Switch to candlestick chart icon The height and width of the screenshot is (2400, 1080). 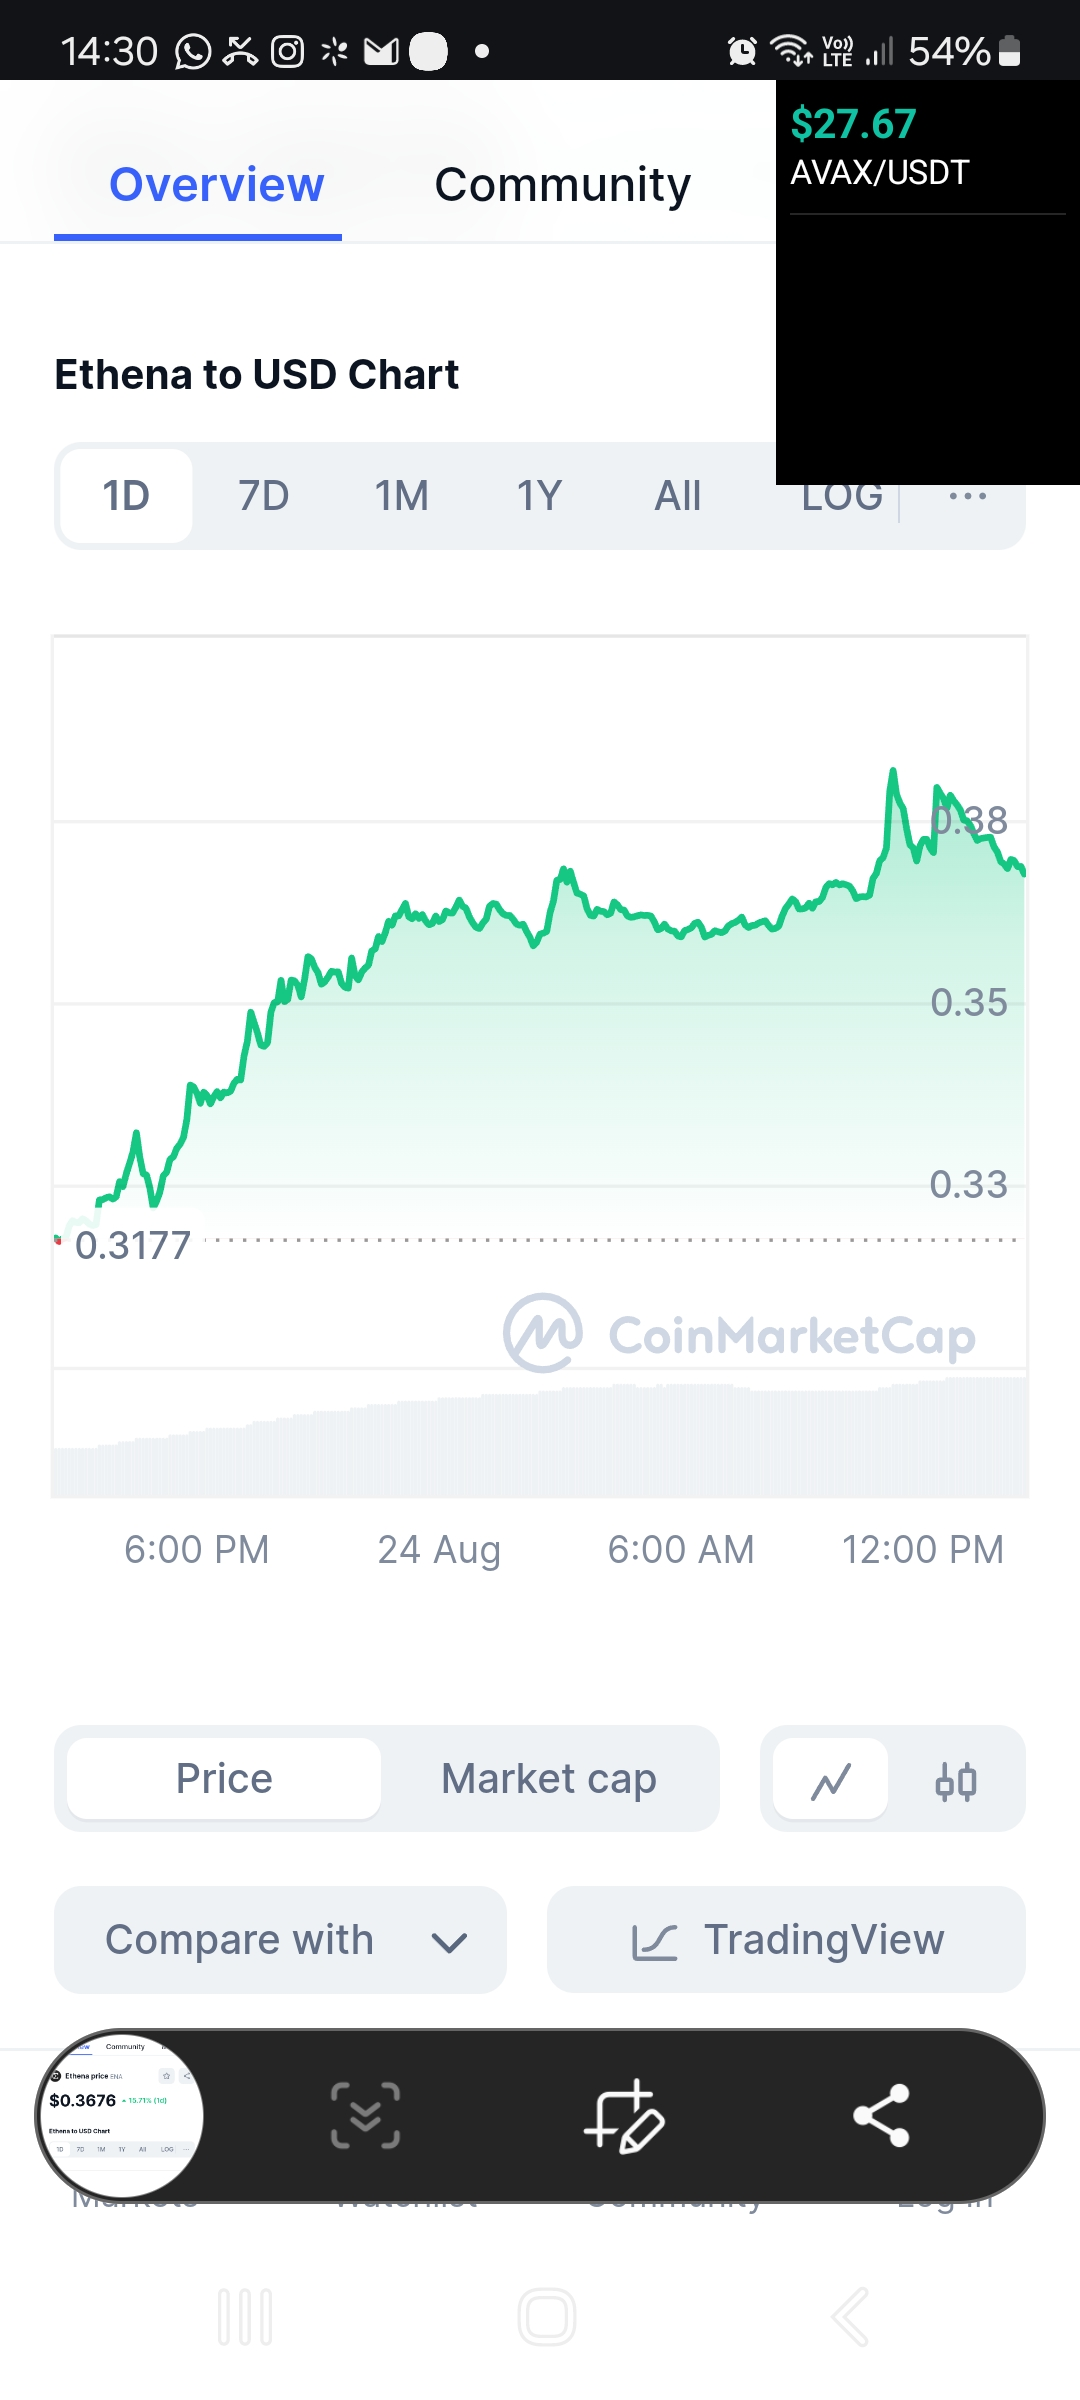pyautogui.click(x=956, y=1780)
